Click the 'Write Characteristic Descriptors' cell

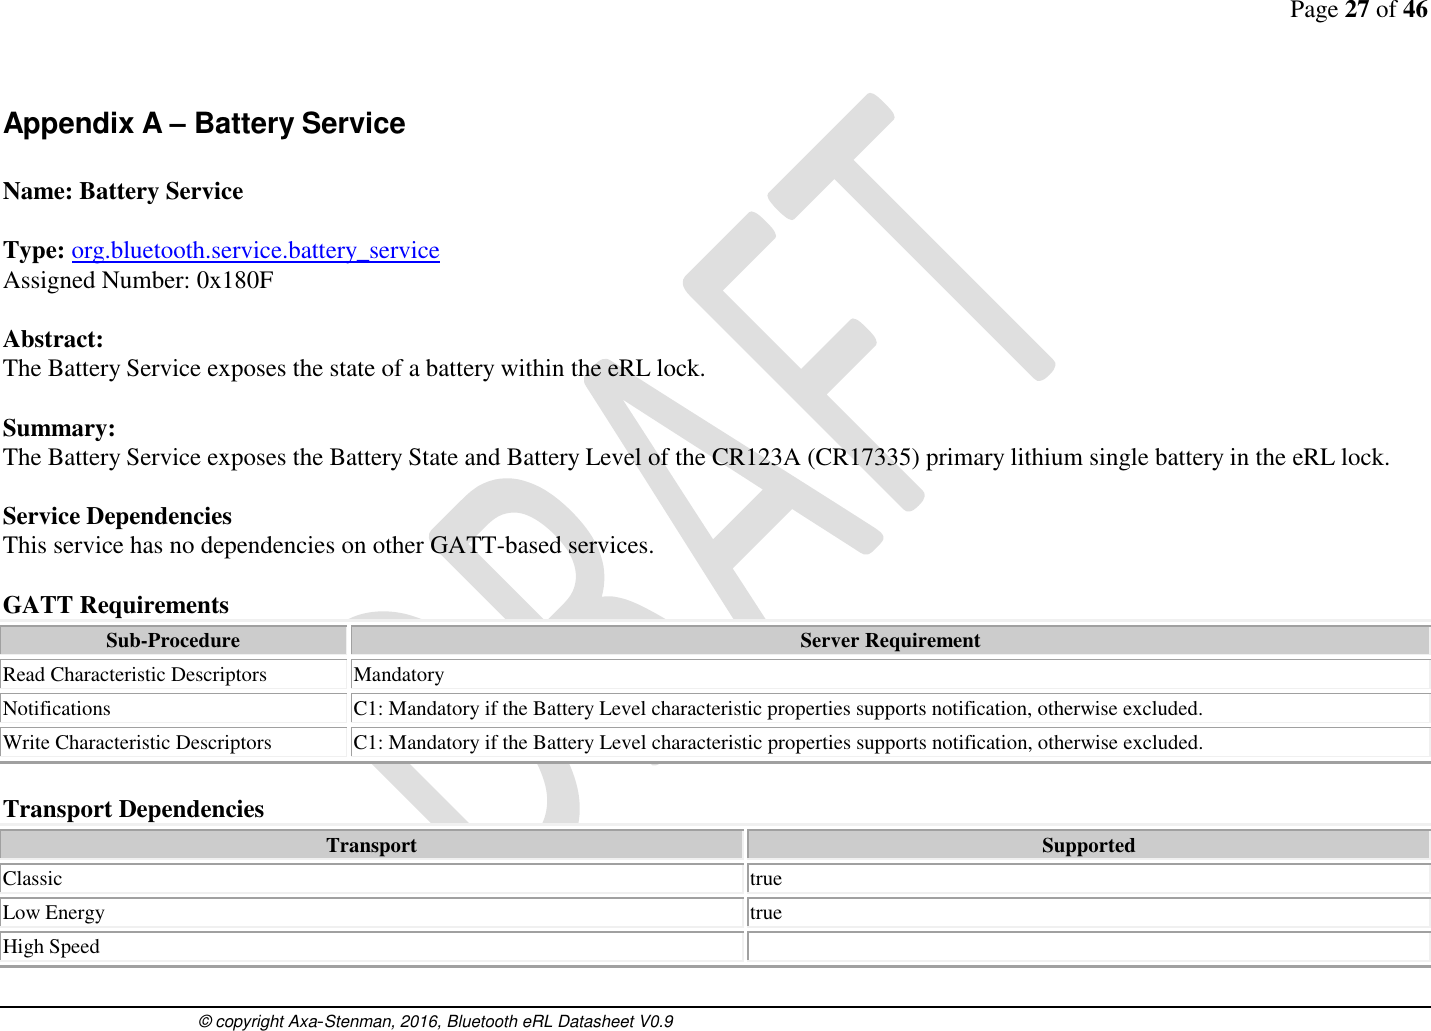(173, 742)
